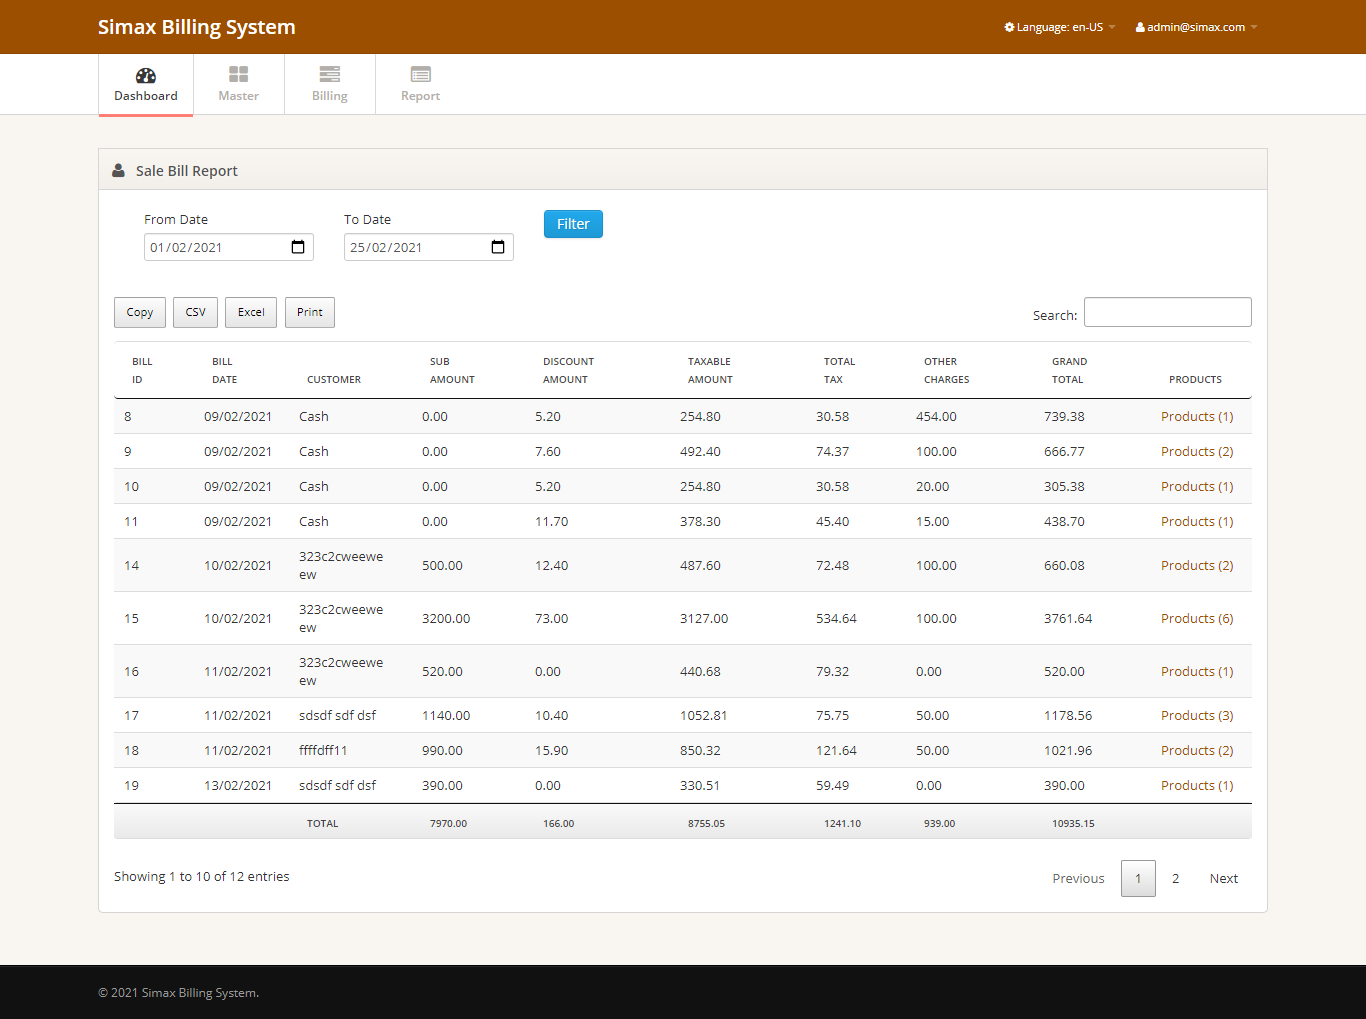Click sub amount 1140.00 cell

[x=446, y=715]
